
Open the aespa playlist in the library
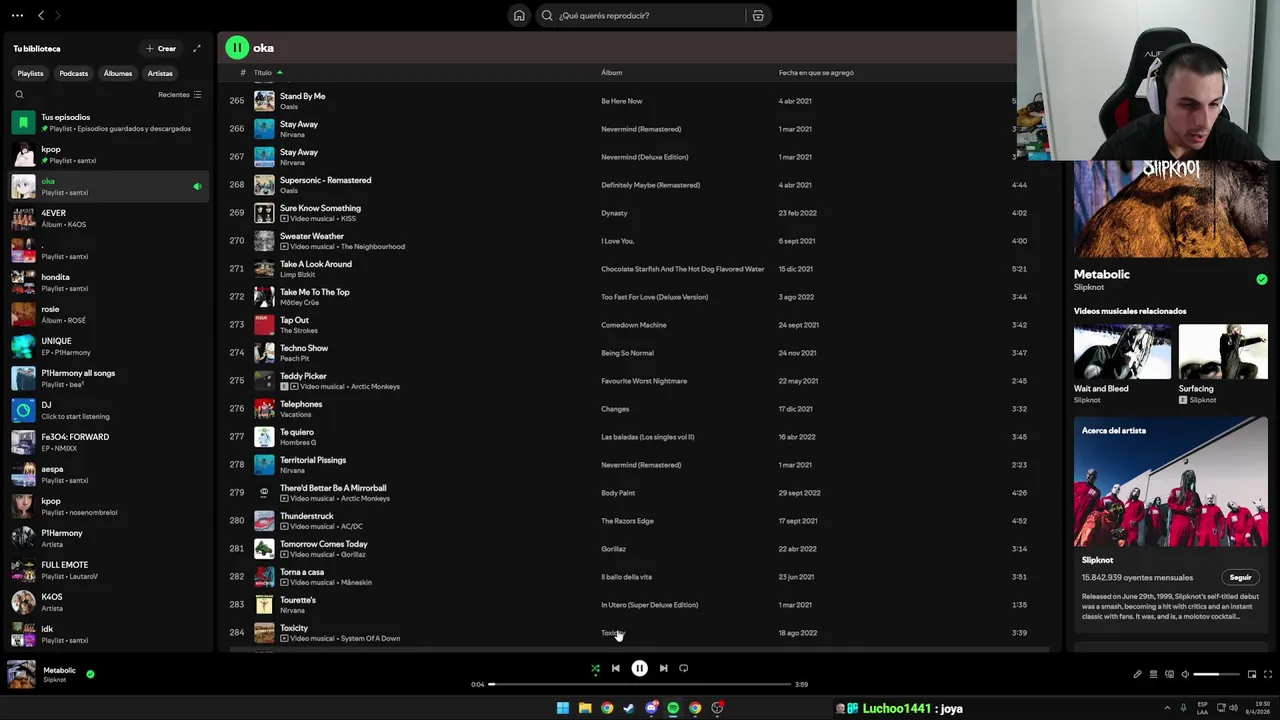(x=109, y=475)
